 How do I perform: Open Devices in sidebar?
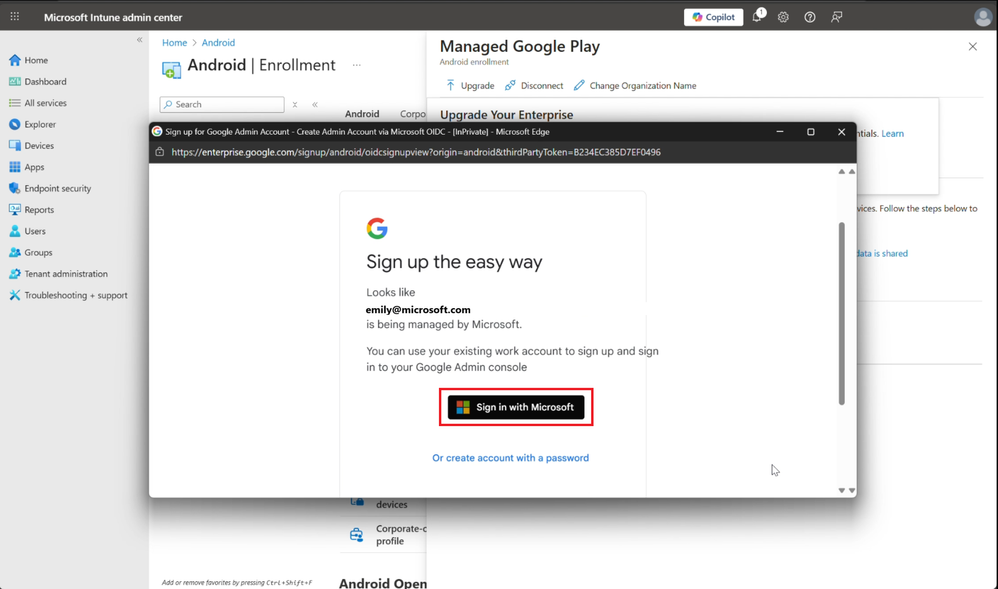coord(31,145)
